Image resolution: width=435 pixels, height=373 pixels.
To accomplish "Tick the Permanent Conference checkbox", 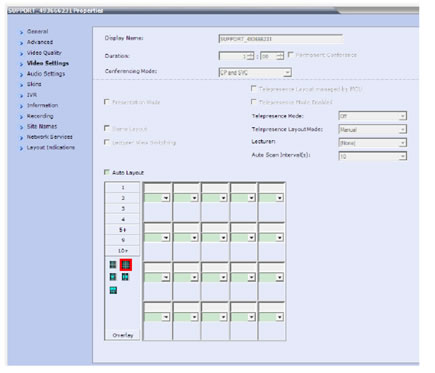I will point(290,55).
